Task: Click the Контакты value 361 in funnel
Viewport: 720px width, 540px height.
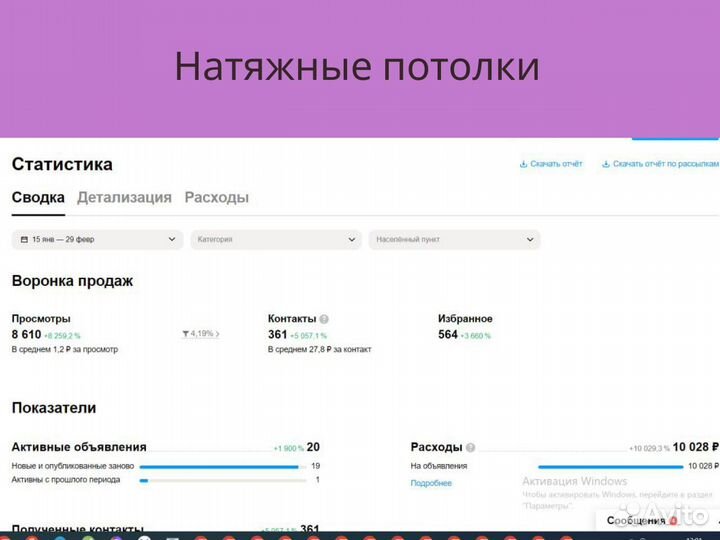Action: pyautogui.click(x=277, y=334)
